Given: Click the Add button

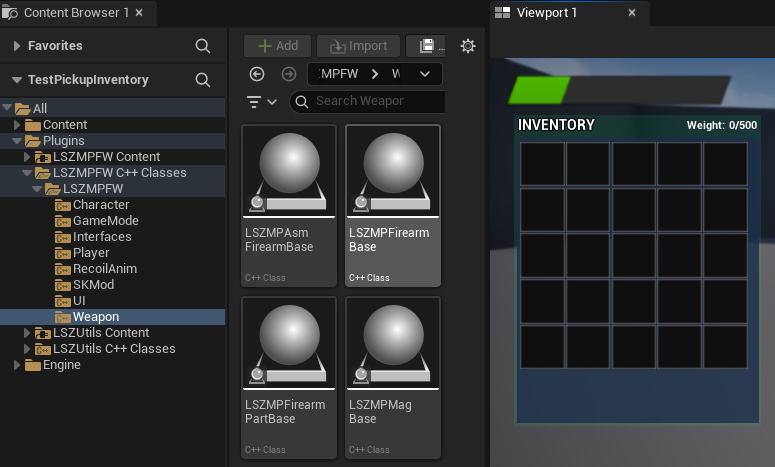Looking at the screenshot, I should tap(277, 46).
